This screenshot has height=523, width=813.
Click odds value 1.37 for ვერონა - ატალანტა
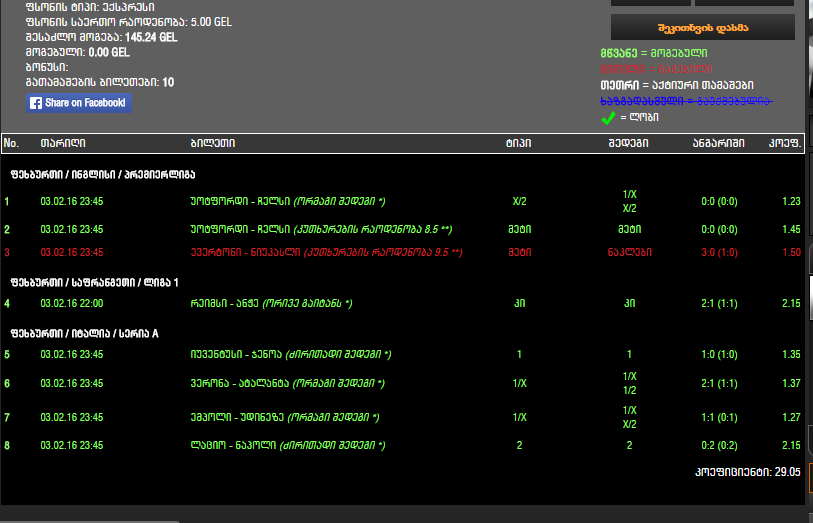(x=791, y=384)
